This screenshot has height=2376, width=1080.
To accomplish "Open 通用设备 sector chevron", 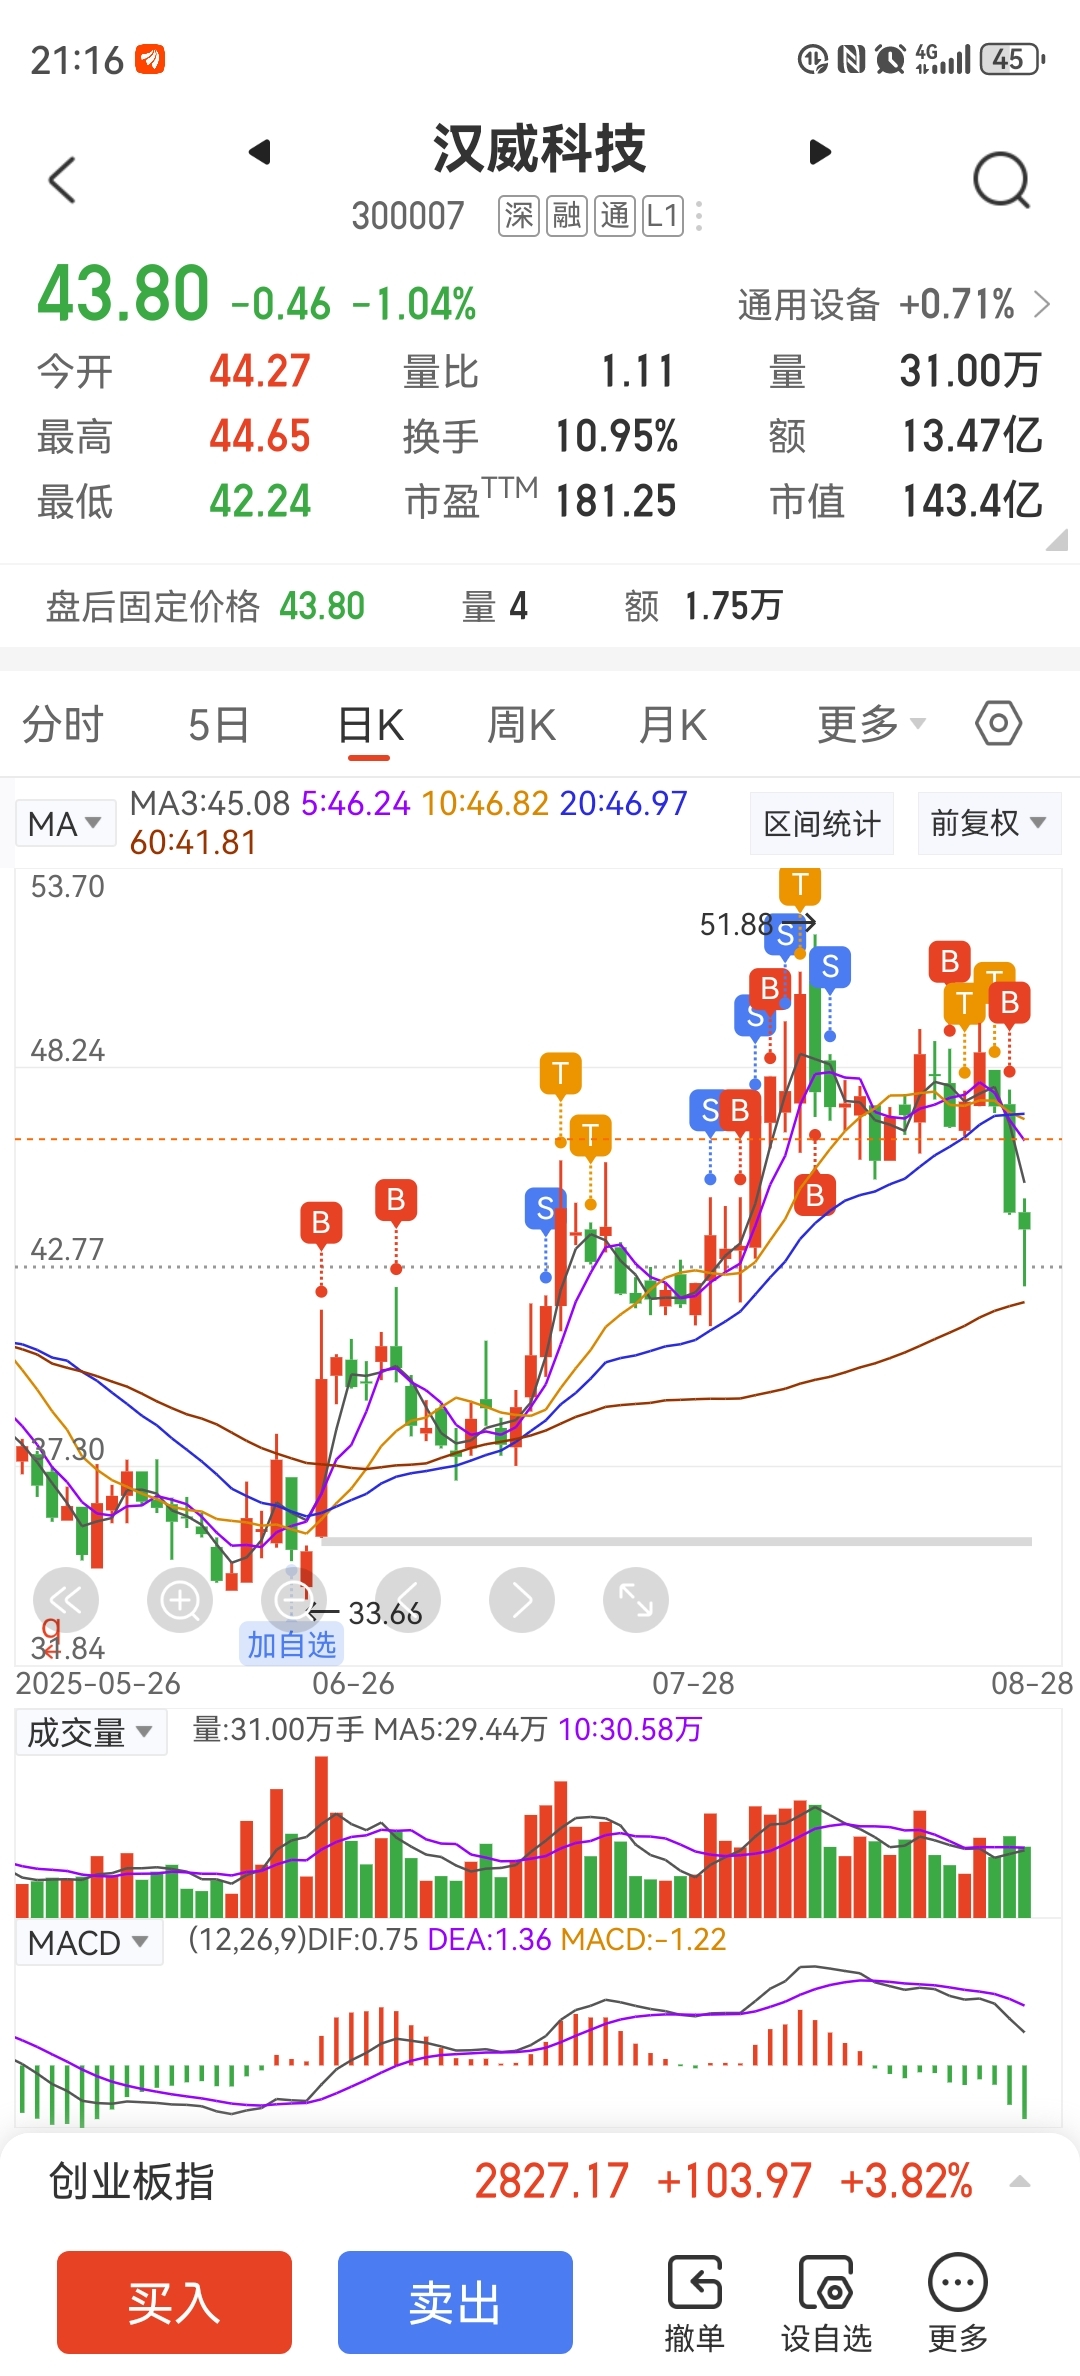I will coord(1042,304).
